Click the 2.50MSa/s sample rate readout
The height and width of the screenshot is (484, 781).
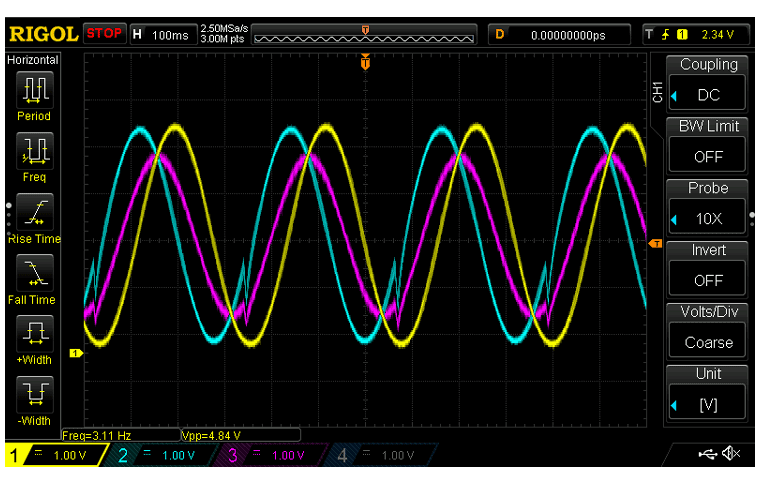tap(224, 29)
